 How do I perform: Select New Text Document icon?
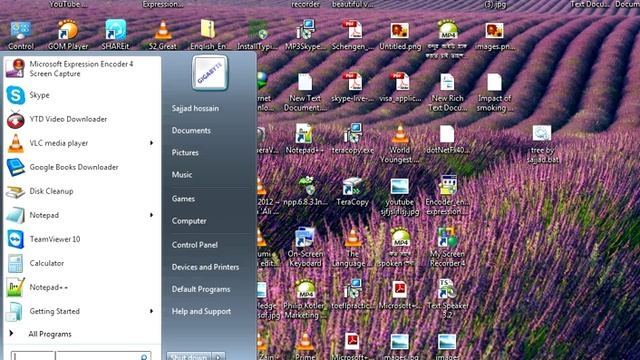[x=305, y=92]
